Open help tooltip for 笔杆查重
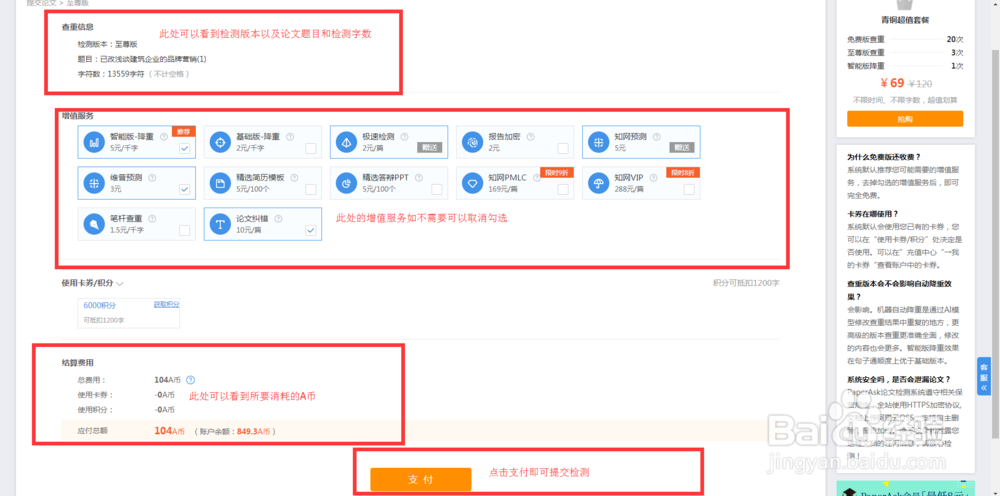Image resolution: width=1000 pixels, height=496 pixels. [x=152, y=219]
